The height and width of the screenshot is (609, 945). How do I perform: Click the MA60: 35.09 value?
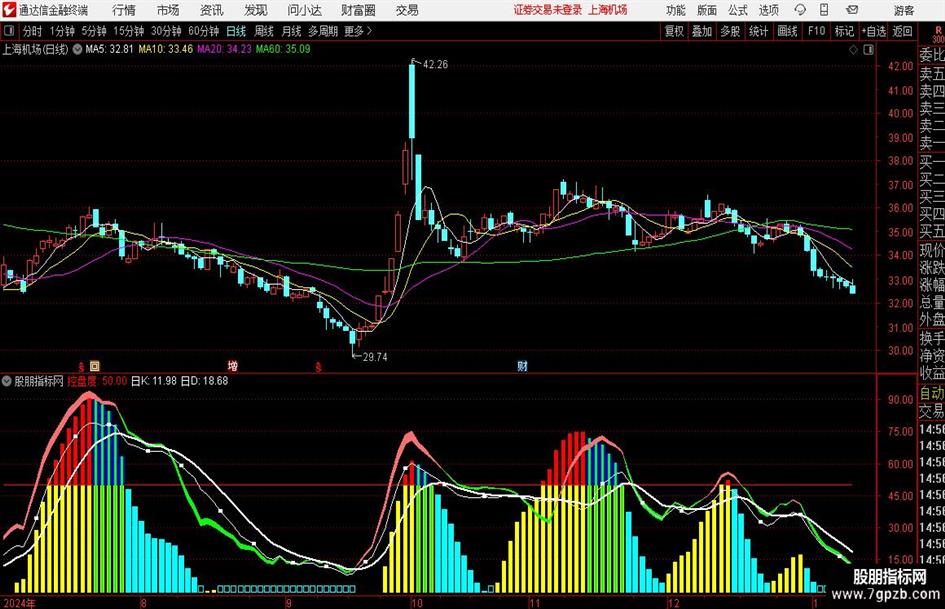283,49
